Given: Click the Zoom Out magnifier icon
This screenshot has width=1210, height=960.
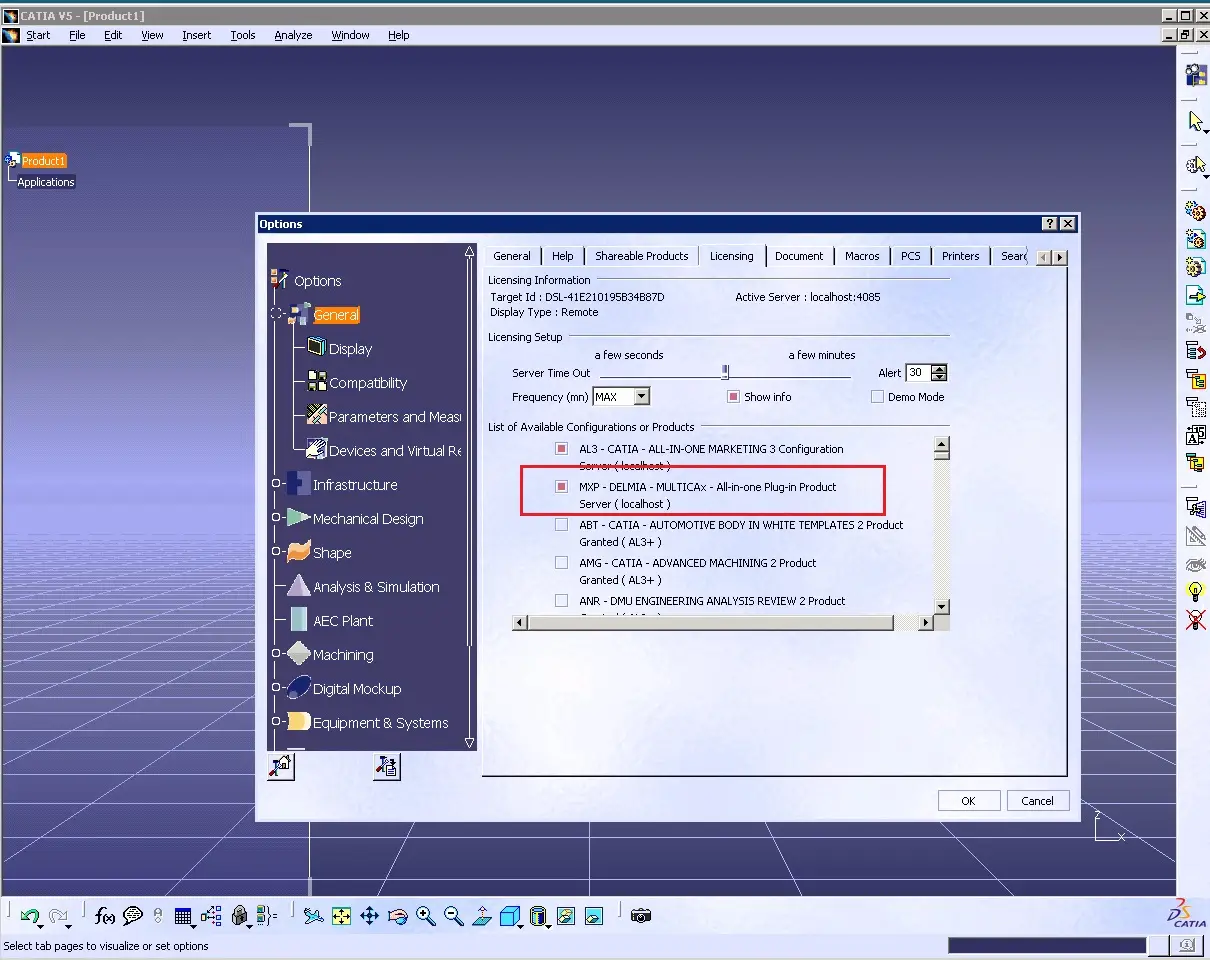Looking at the screenshot, I should click(454, 916).
